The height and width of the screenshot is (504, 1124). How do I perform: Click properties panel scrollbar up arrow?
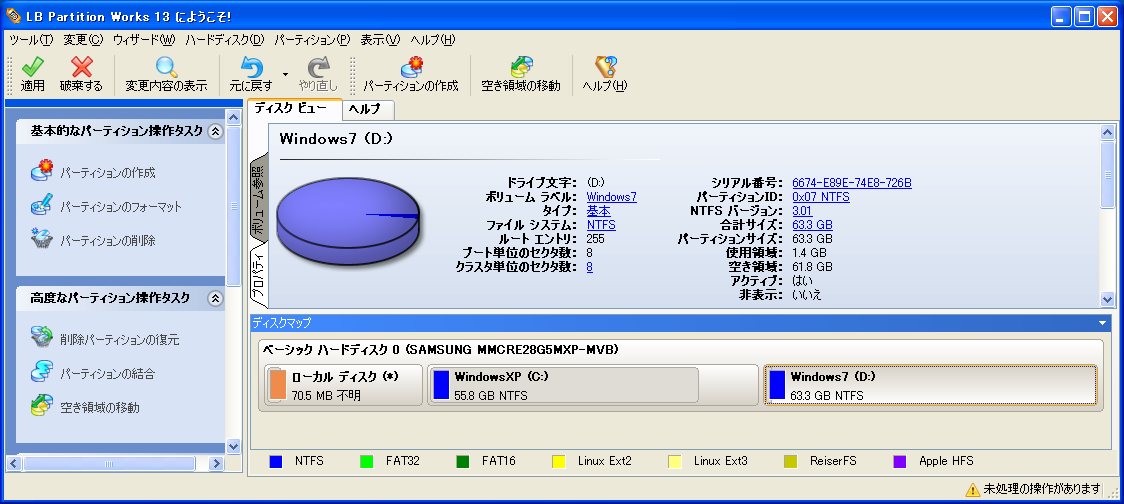[1108, 133]
